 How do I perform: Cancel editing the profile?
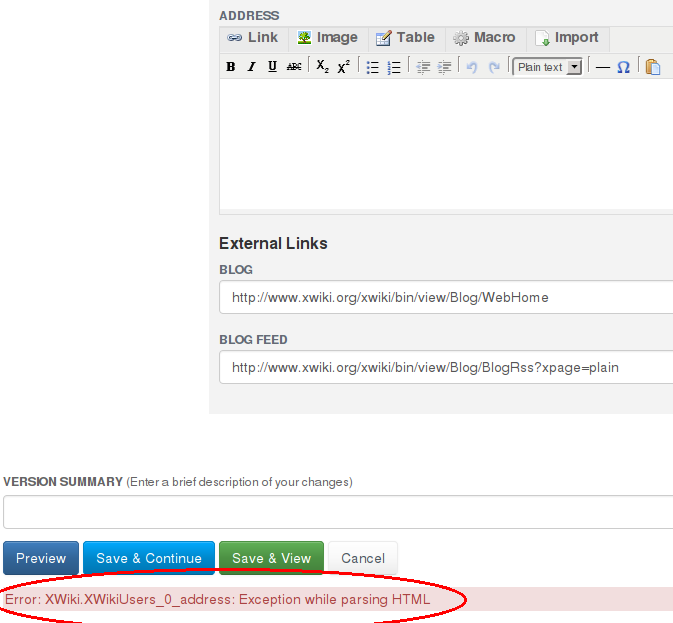[x=363, y=558]
